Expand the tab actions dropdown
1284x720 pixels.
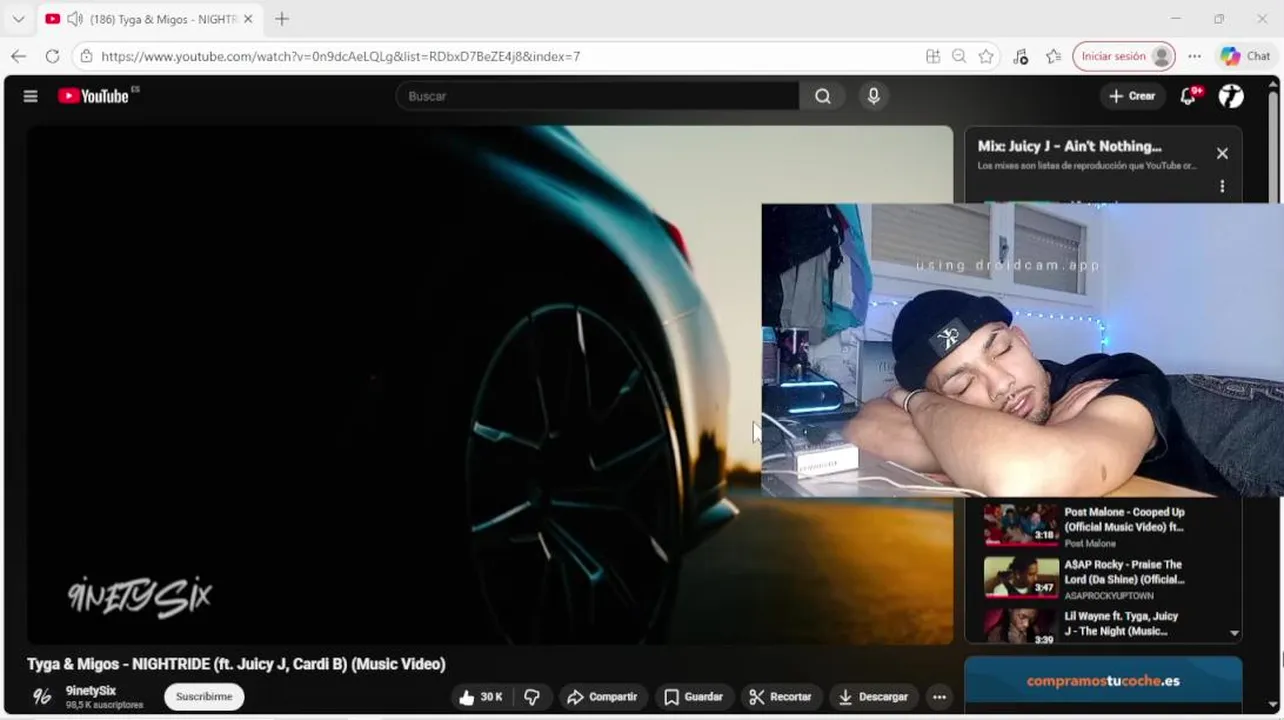tap(17, 19)
